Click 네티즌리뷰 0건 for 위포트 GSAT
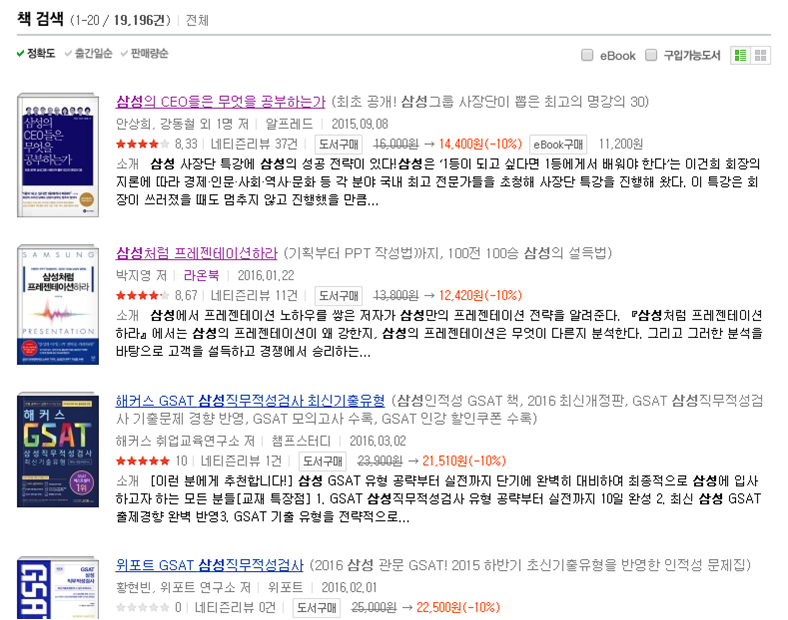This screenshot has height=620, width=788. [235, 607]
